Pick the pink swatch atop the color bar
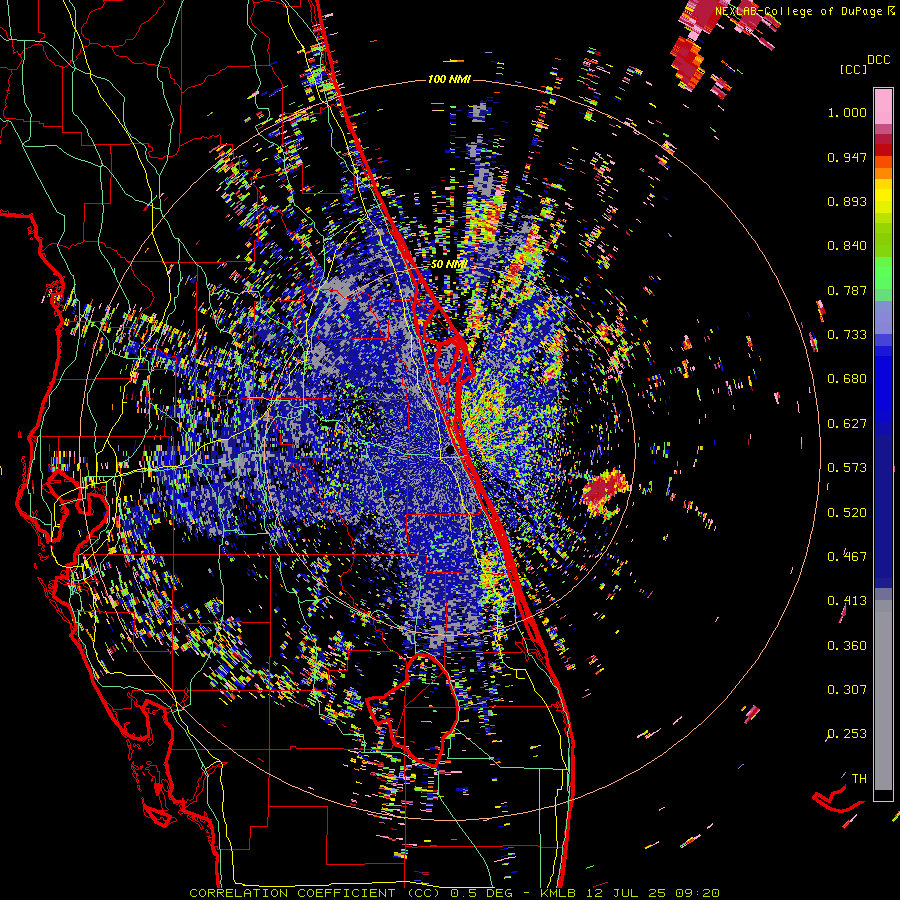Image resolution: width=900 pixels, height=900 pixels. [883, 107]
